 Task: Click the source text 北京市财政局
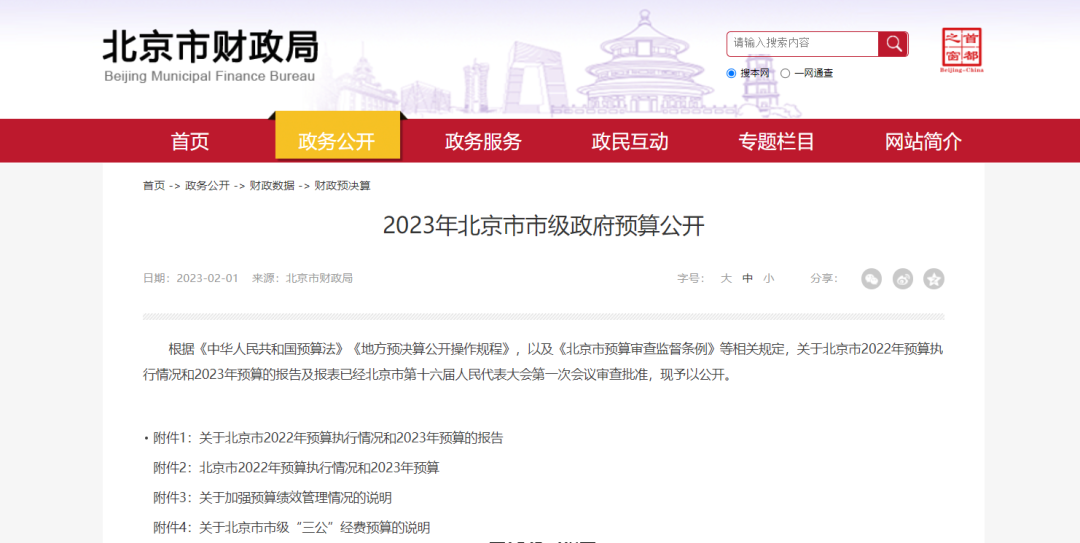click(x=319, y=278)
